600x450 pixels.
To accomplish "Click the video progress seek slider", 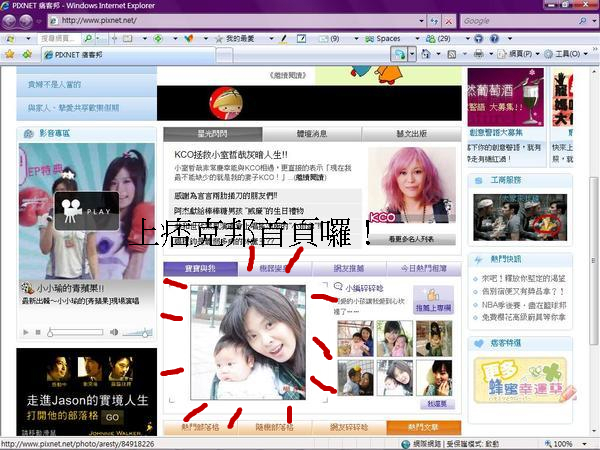I will [75, 332].
